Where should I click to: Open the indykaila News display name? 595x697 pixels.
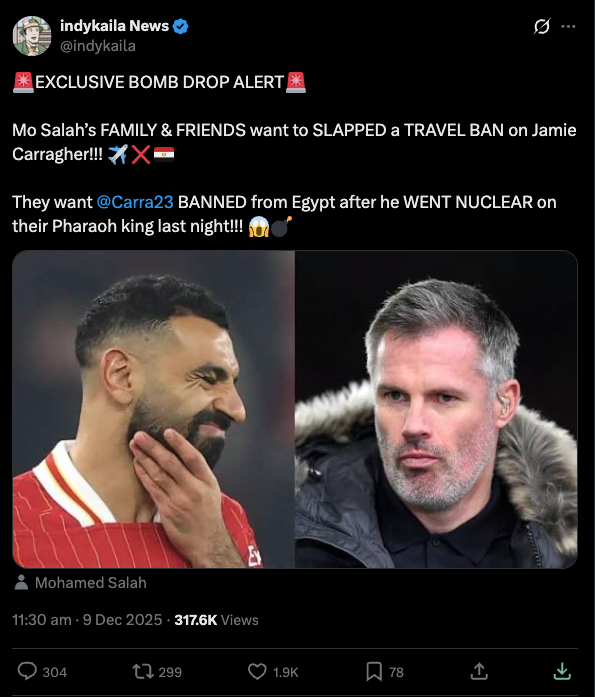pyautogui.click(x=114, y=26)
